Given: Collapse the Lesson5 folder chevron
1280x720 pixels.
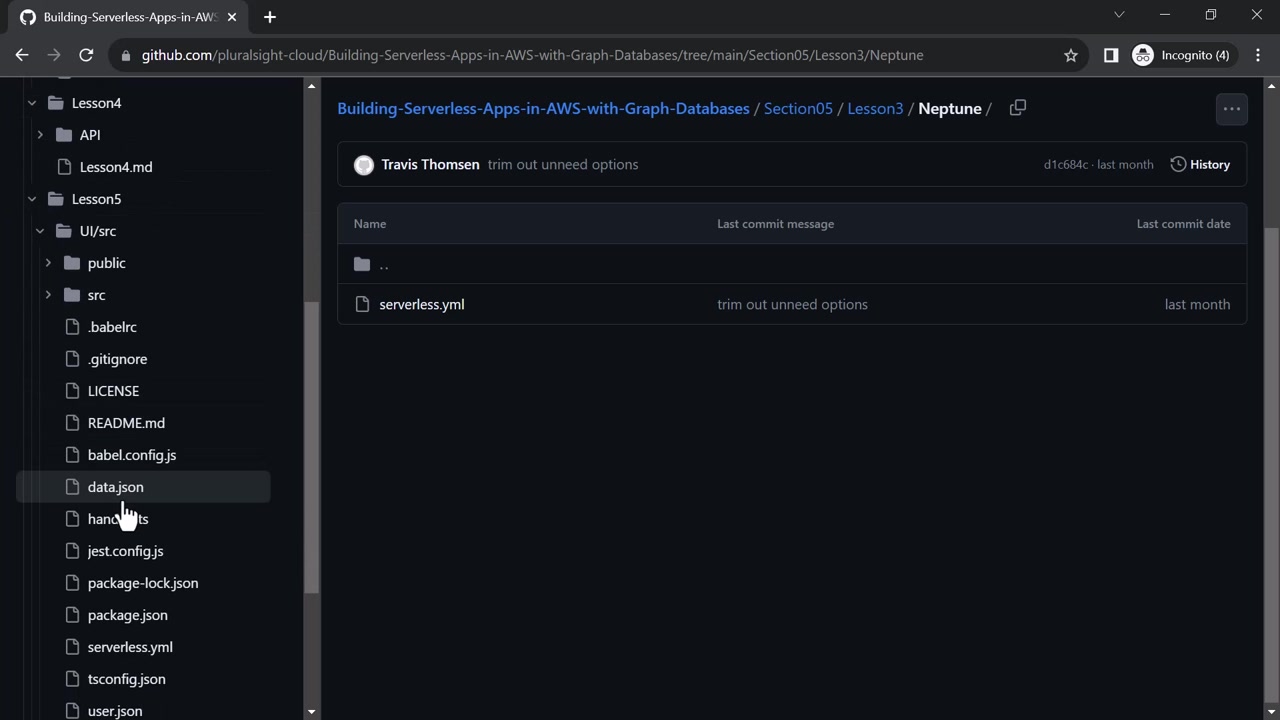Looking at the screenshot, I should point(32,199).
